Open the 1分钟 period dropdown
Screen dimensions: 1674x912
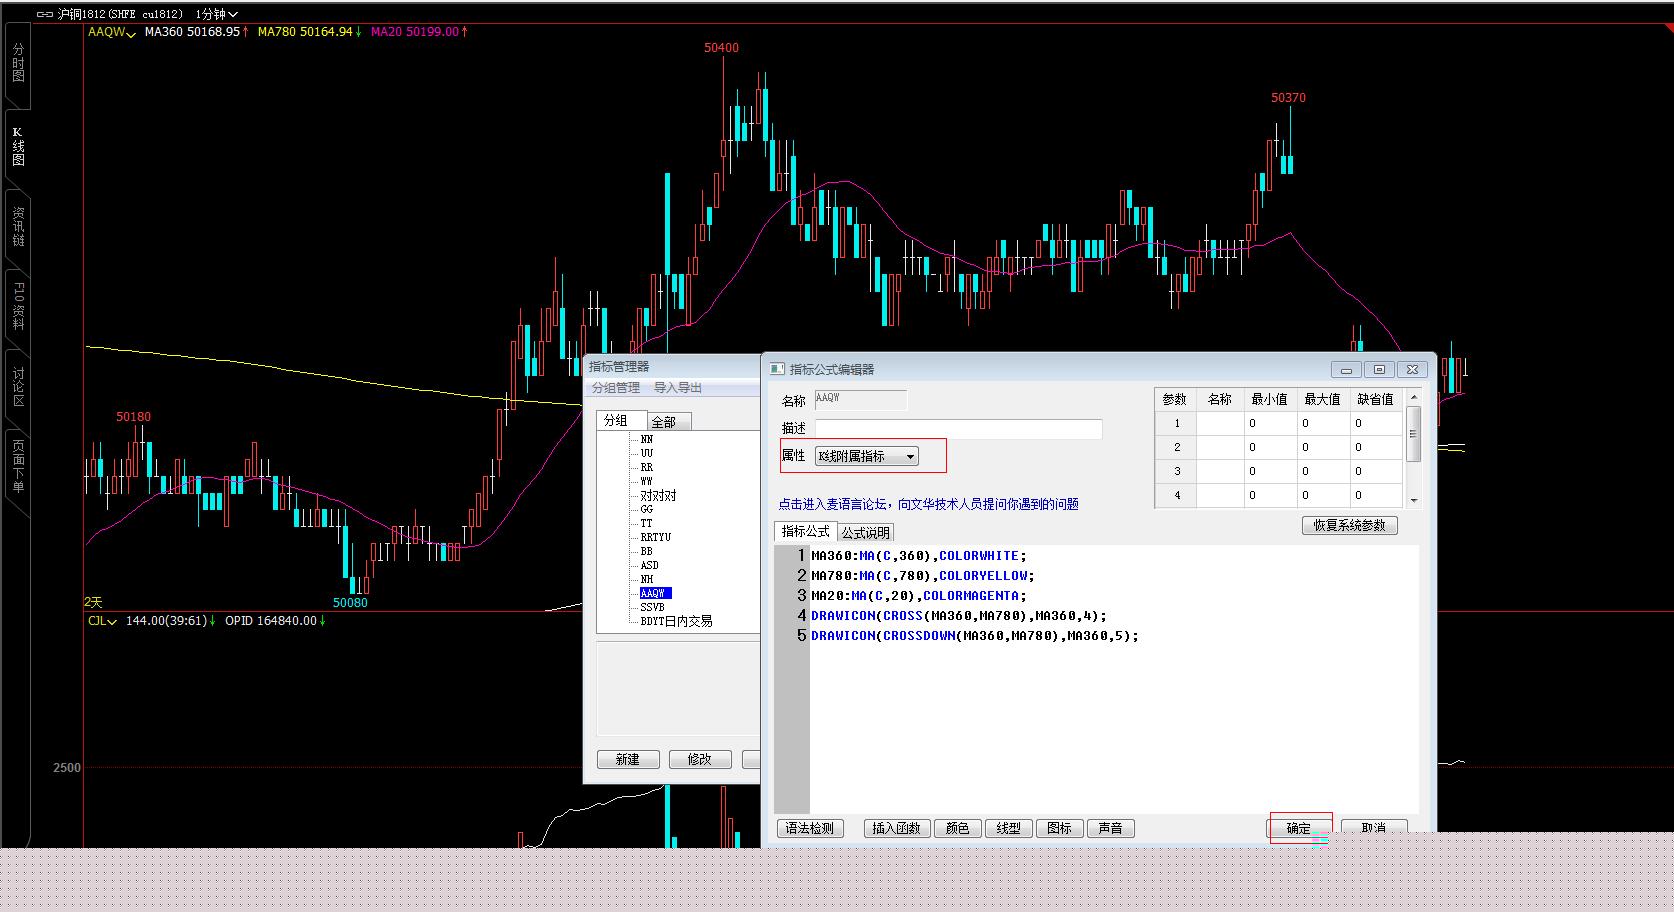click(x=216, y=14)
